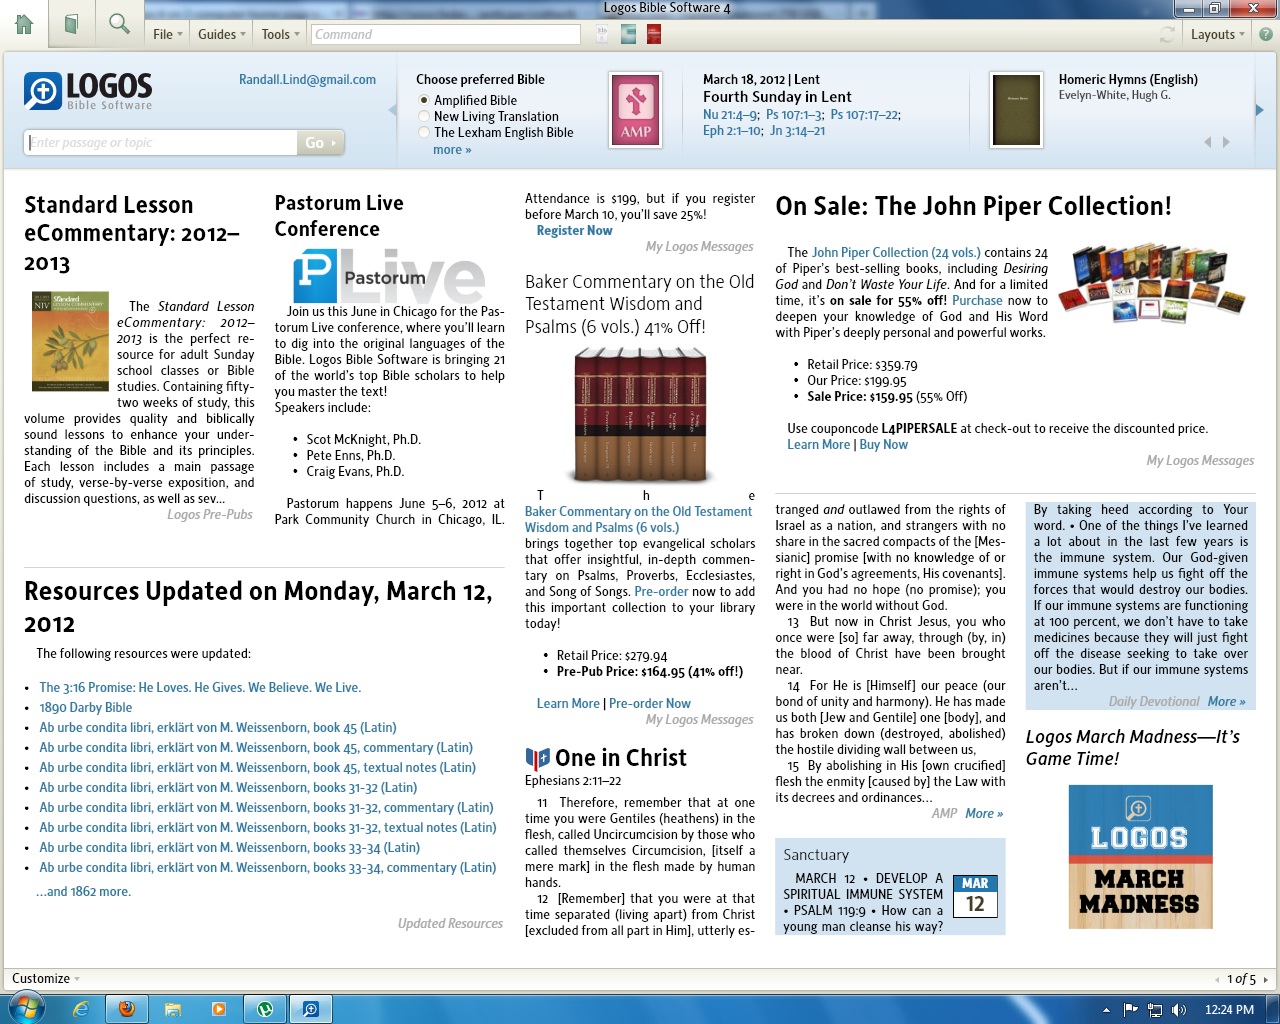The height and width of the screenshot is (1024, 1280).
Task: Click Pastorum Live logo image
Action: [389, 277]
